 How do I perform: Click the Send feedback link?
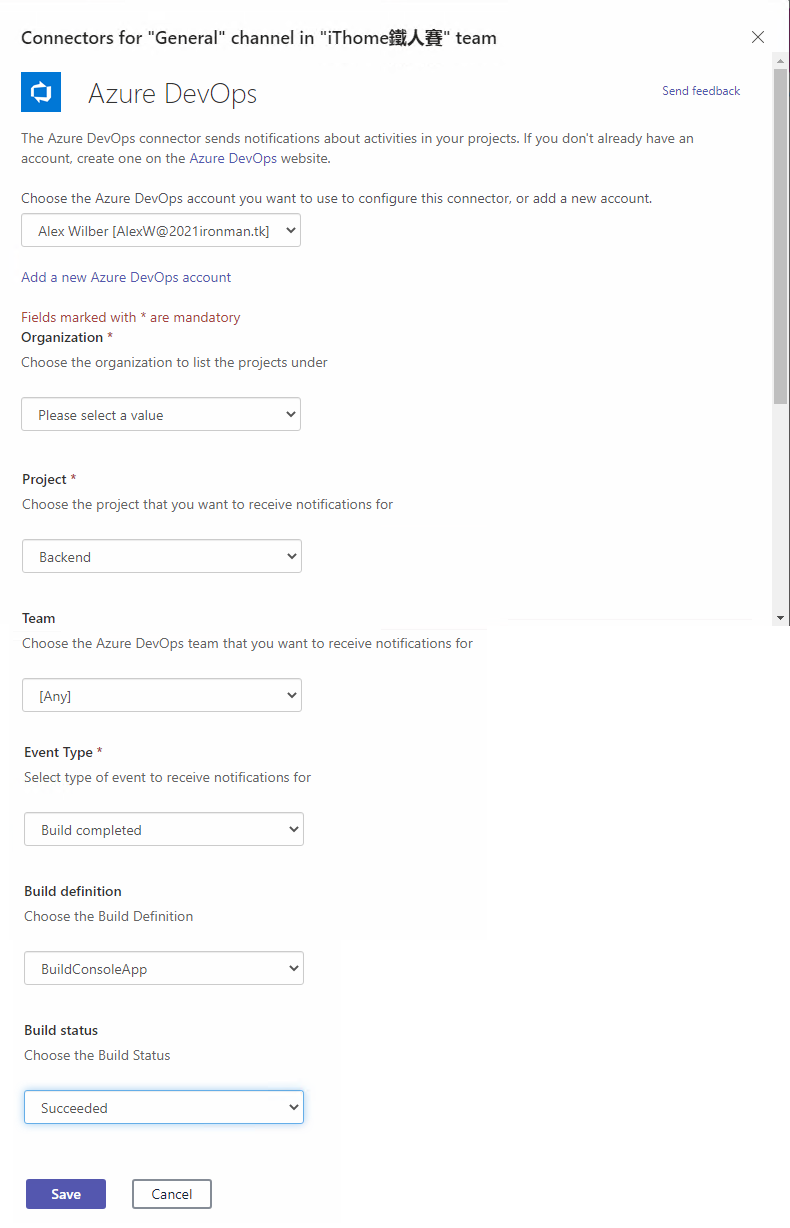[701, 91]
